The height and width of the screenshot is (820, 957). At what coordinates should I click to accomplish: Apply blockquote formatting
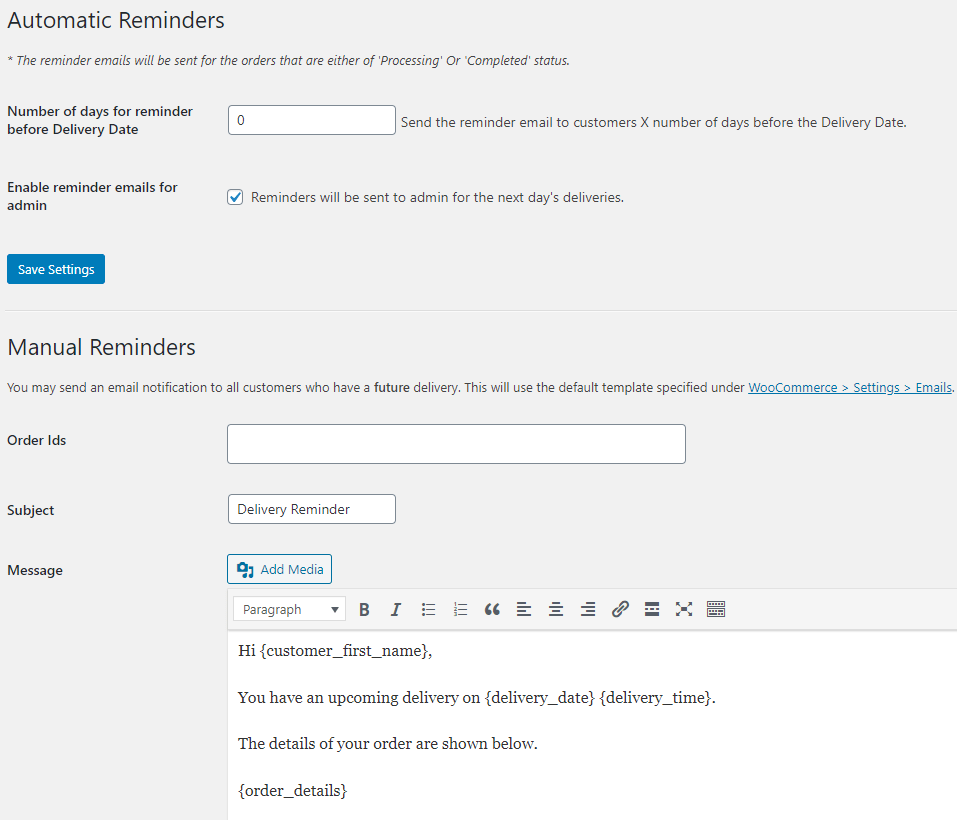tap(492, 609)
